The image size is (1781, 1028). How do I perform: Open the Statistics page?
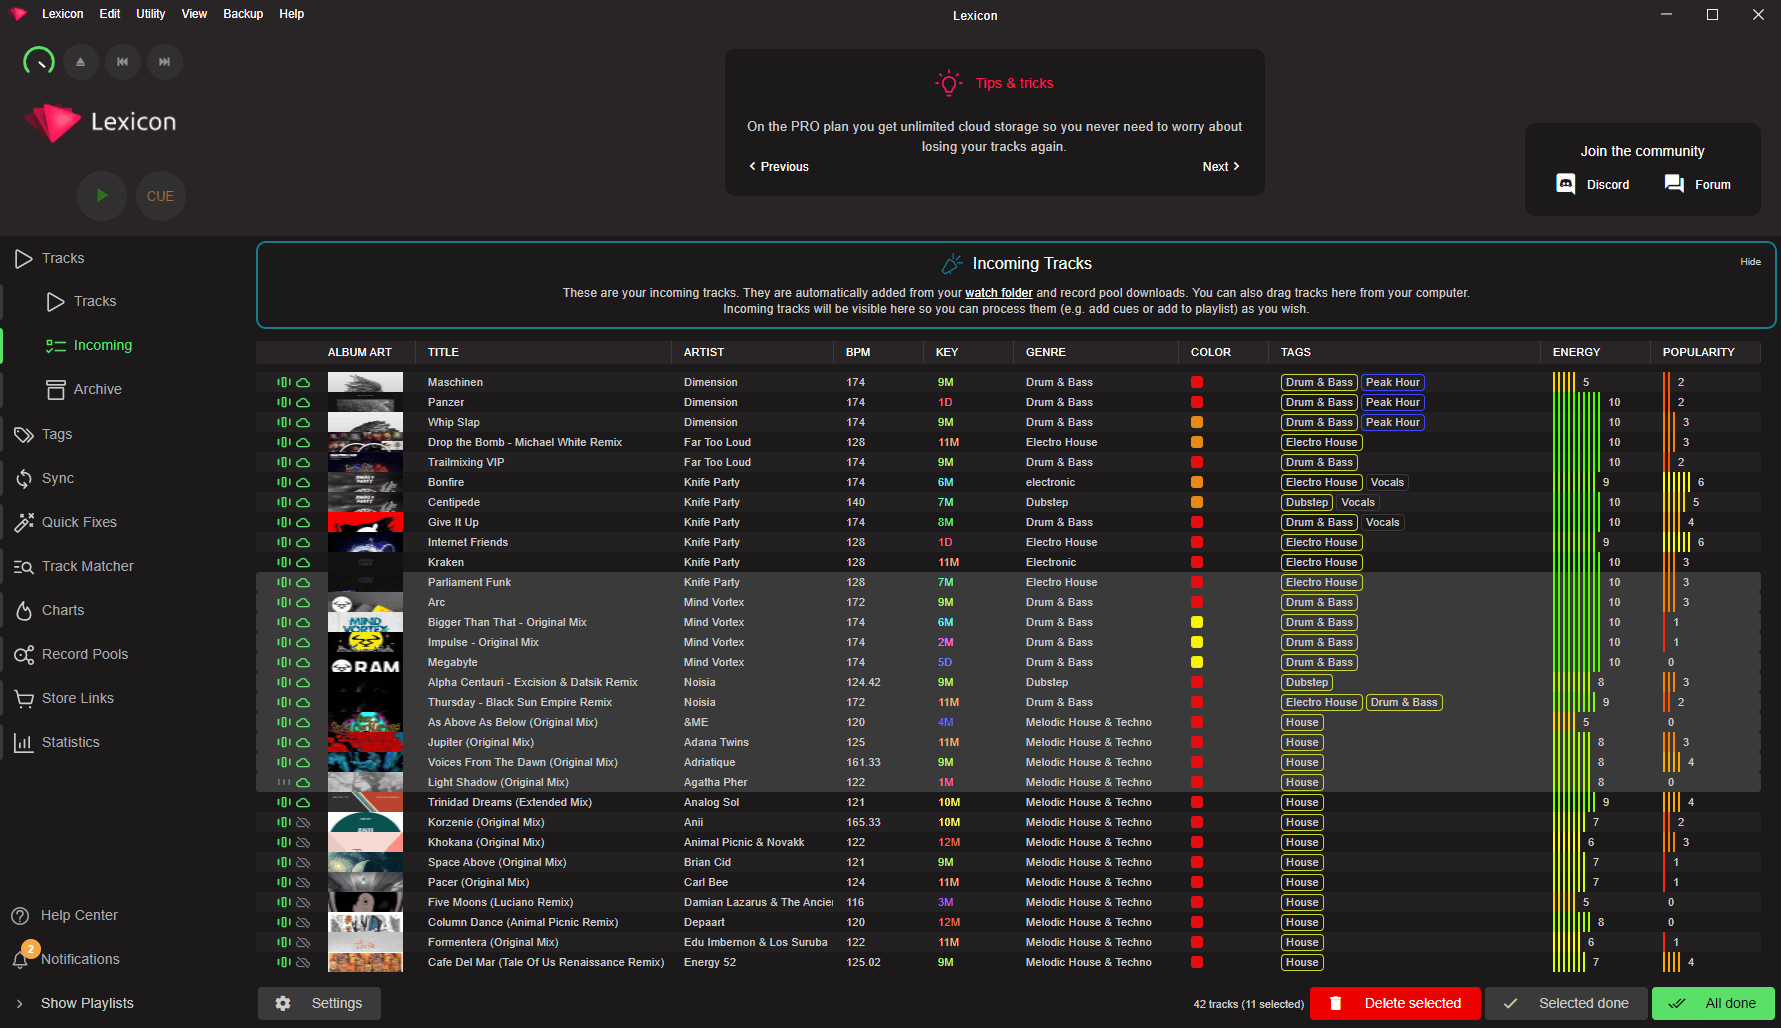(56, 742)
